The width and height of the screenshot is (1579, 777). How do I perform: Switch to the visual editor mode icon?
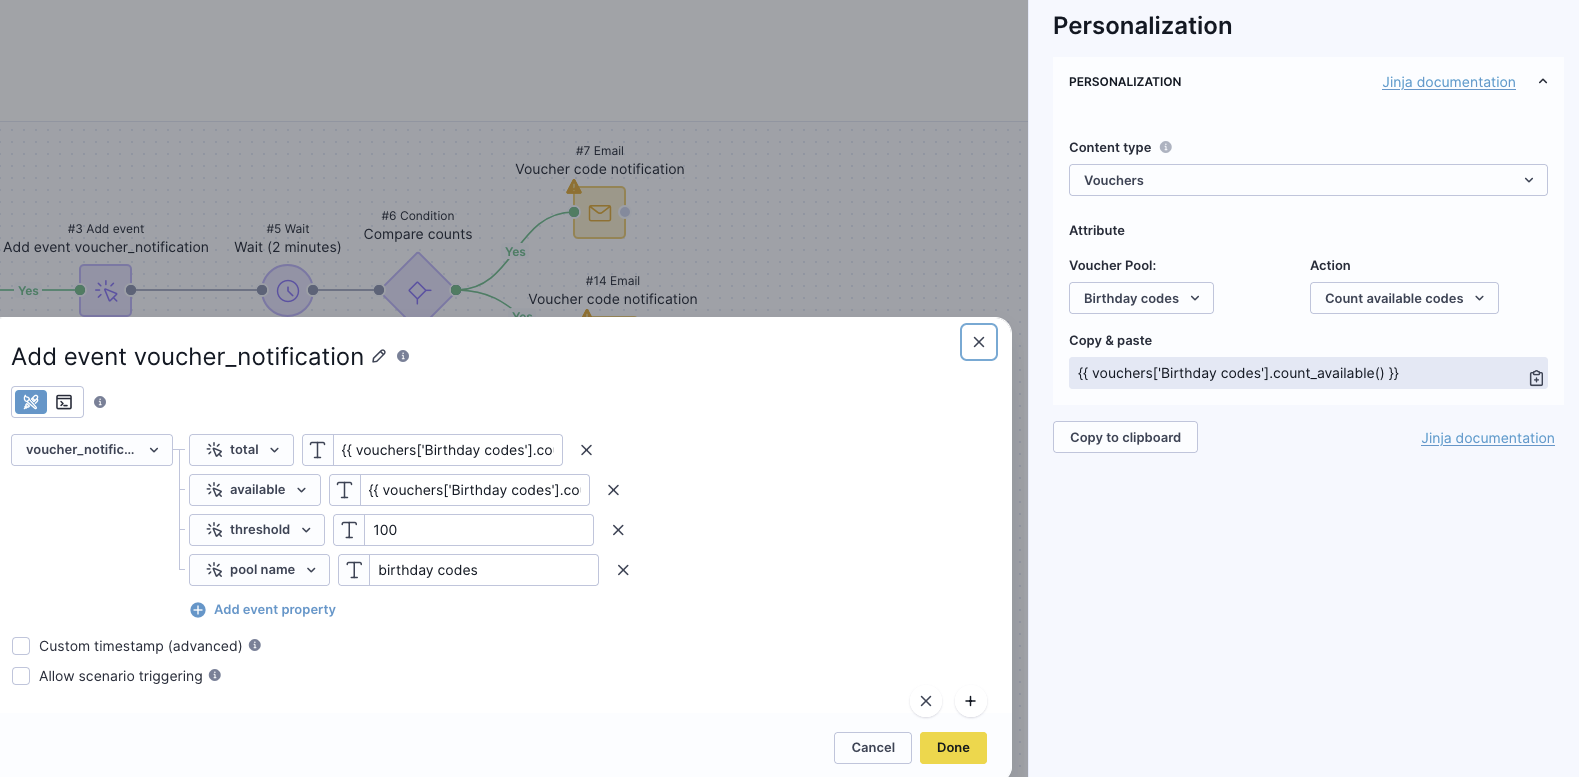[31, 402]
